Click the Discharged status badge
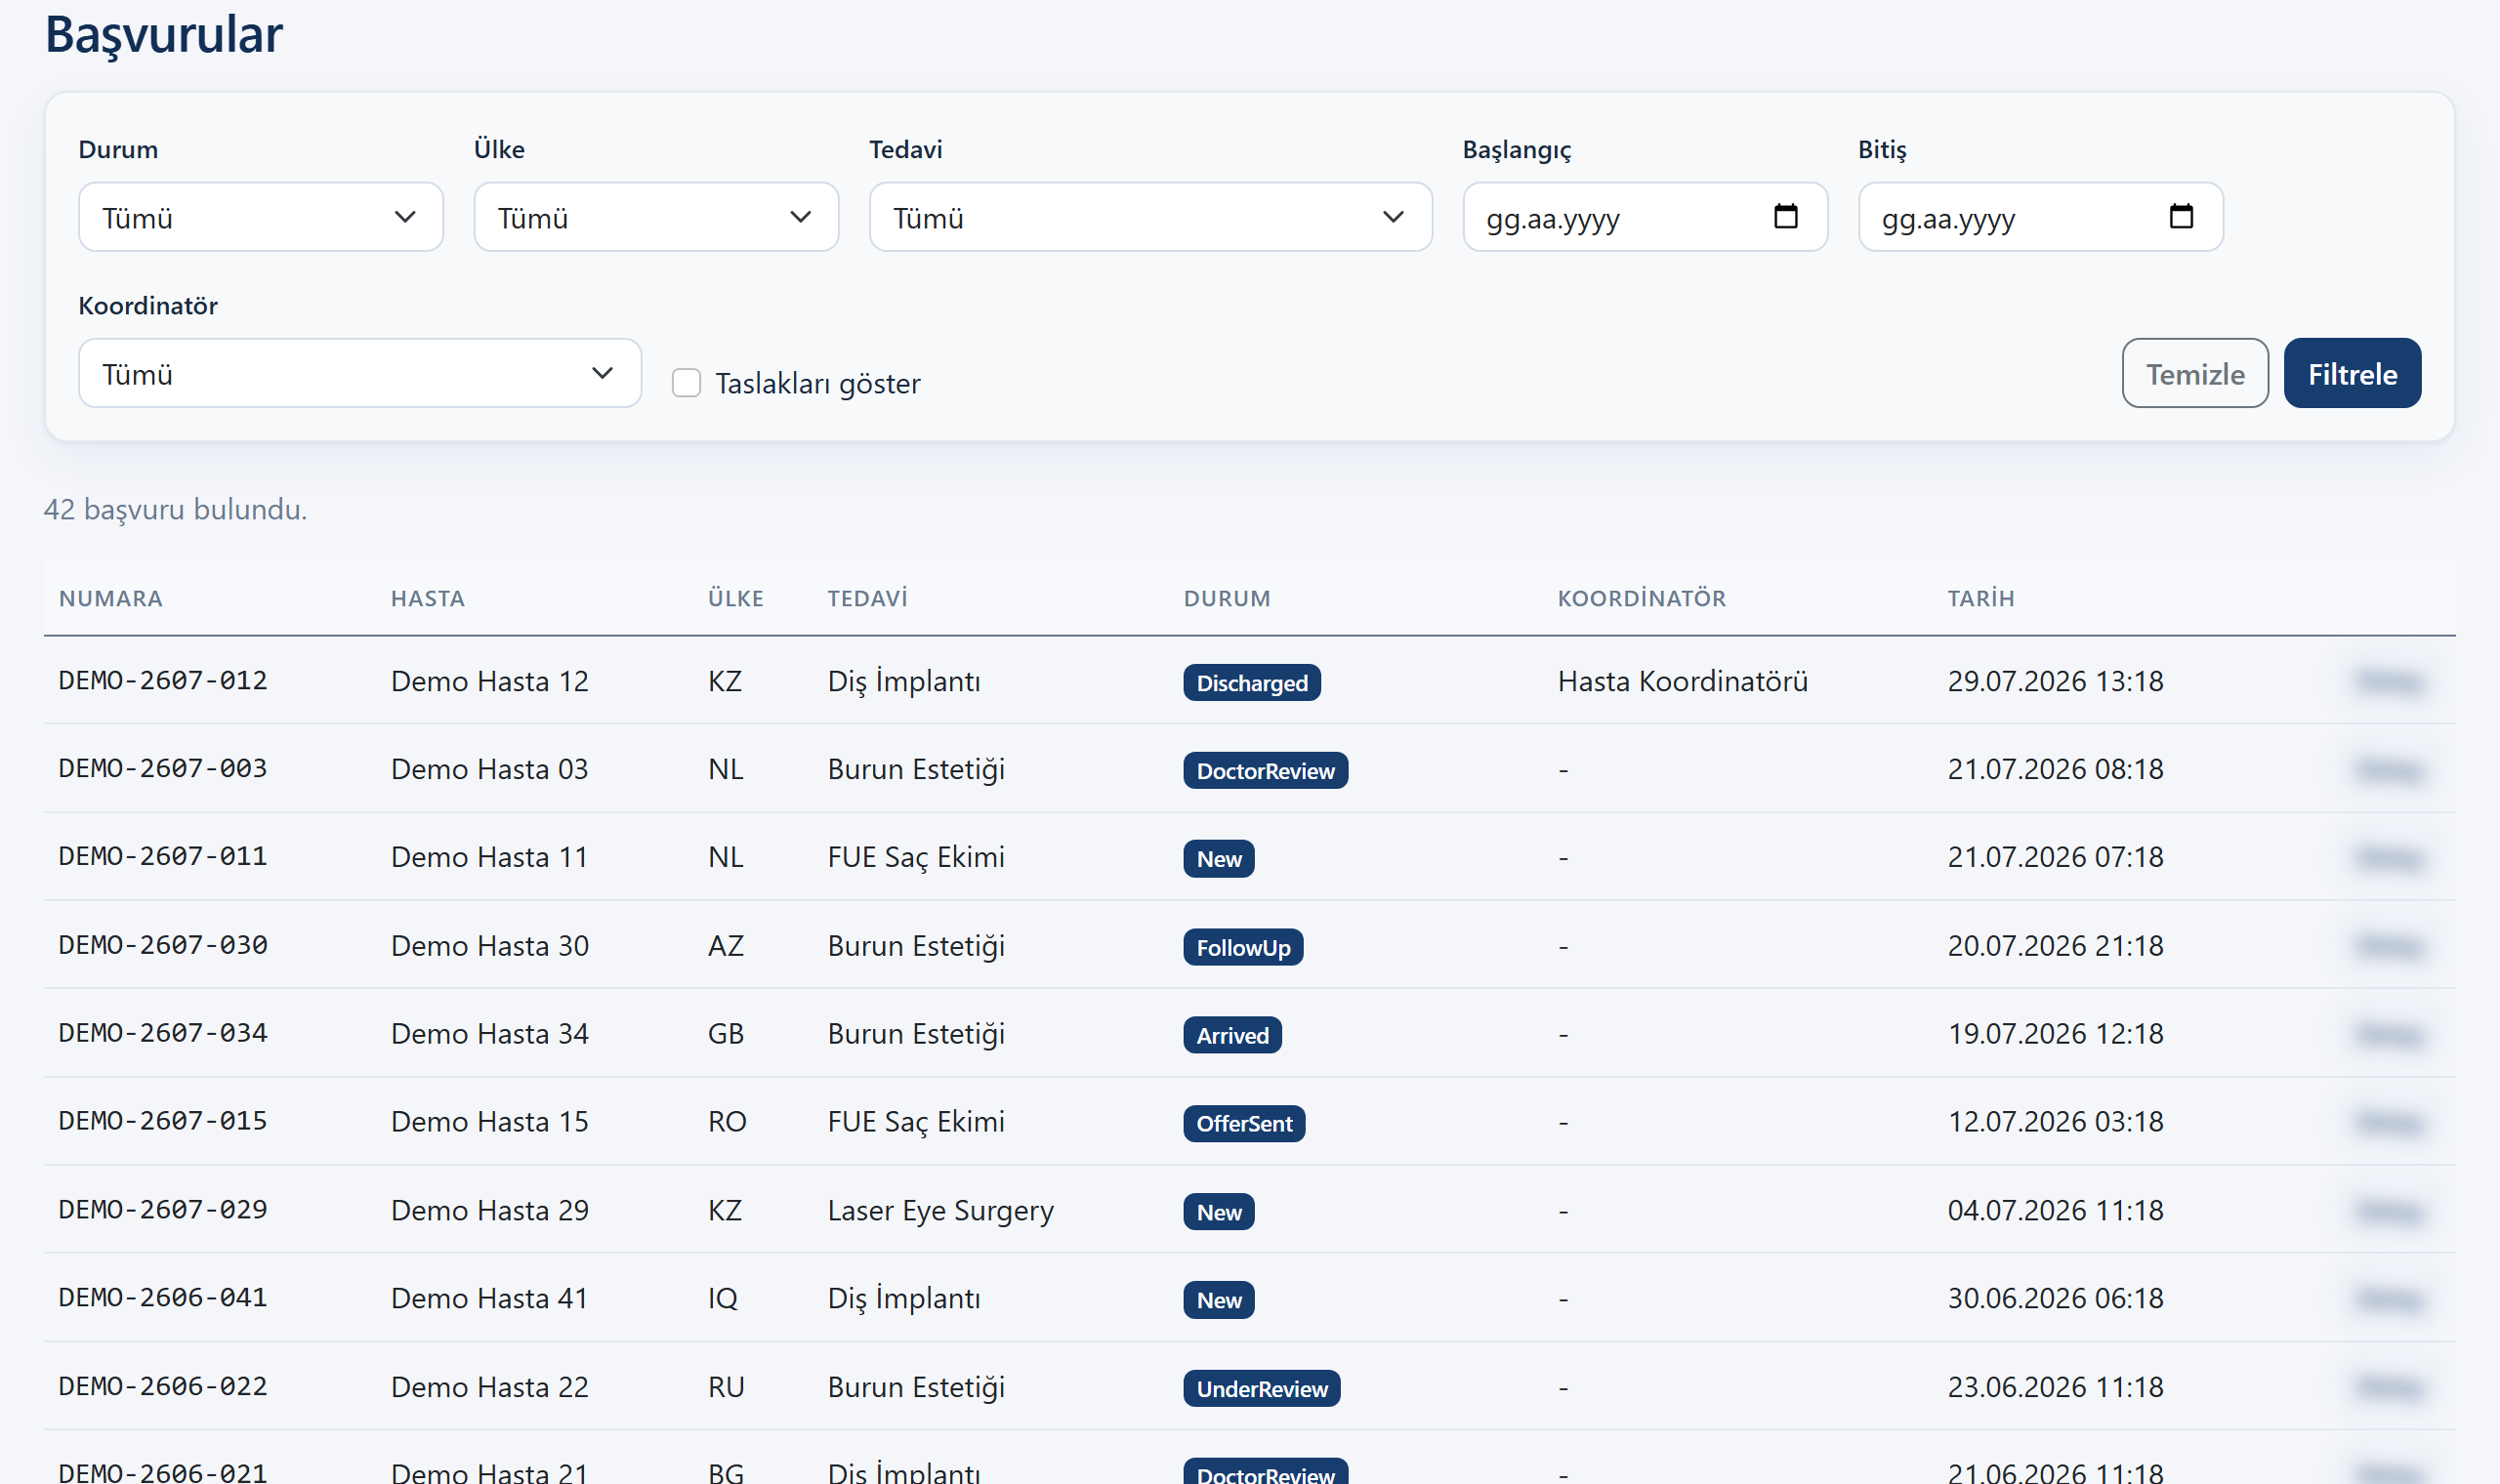 pos(1252,683)
